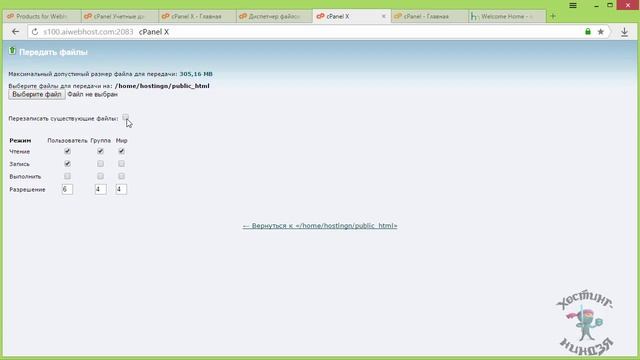This screenshot has width=640, height=360.
Task: Click the green padlock security icon
Action: point(588,31)
